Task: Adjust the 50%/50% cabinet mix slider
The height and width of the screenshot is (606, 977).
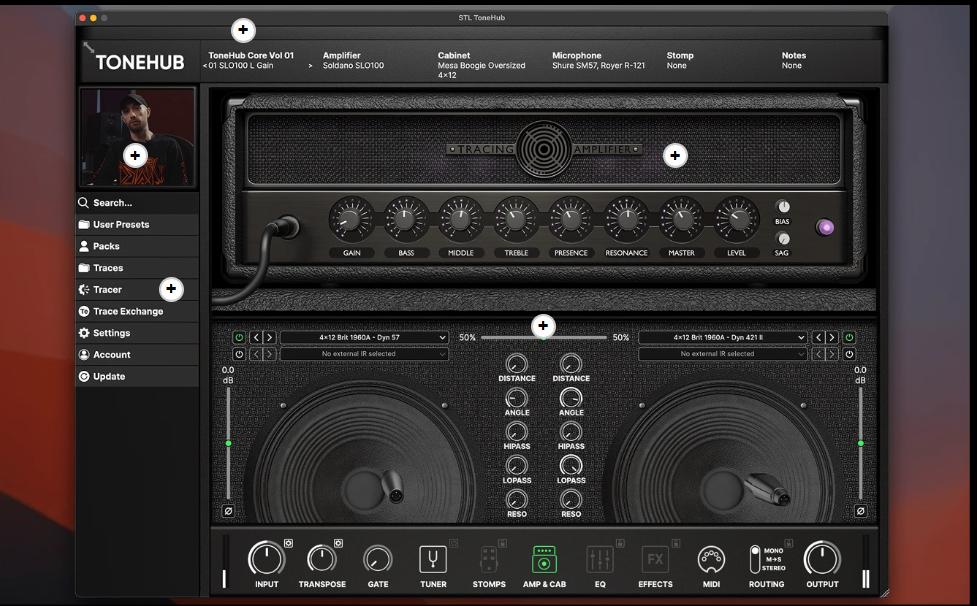Action: [543, 338]
